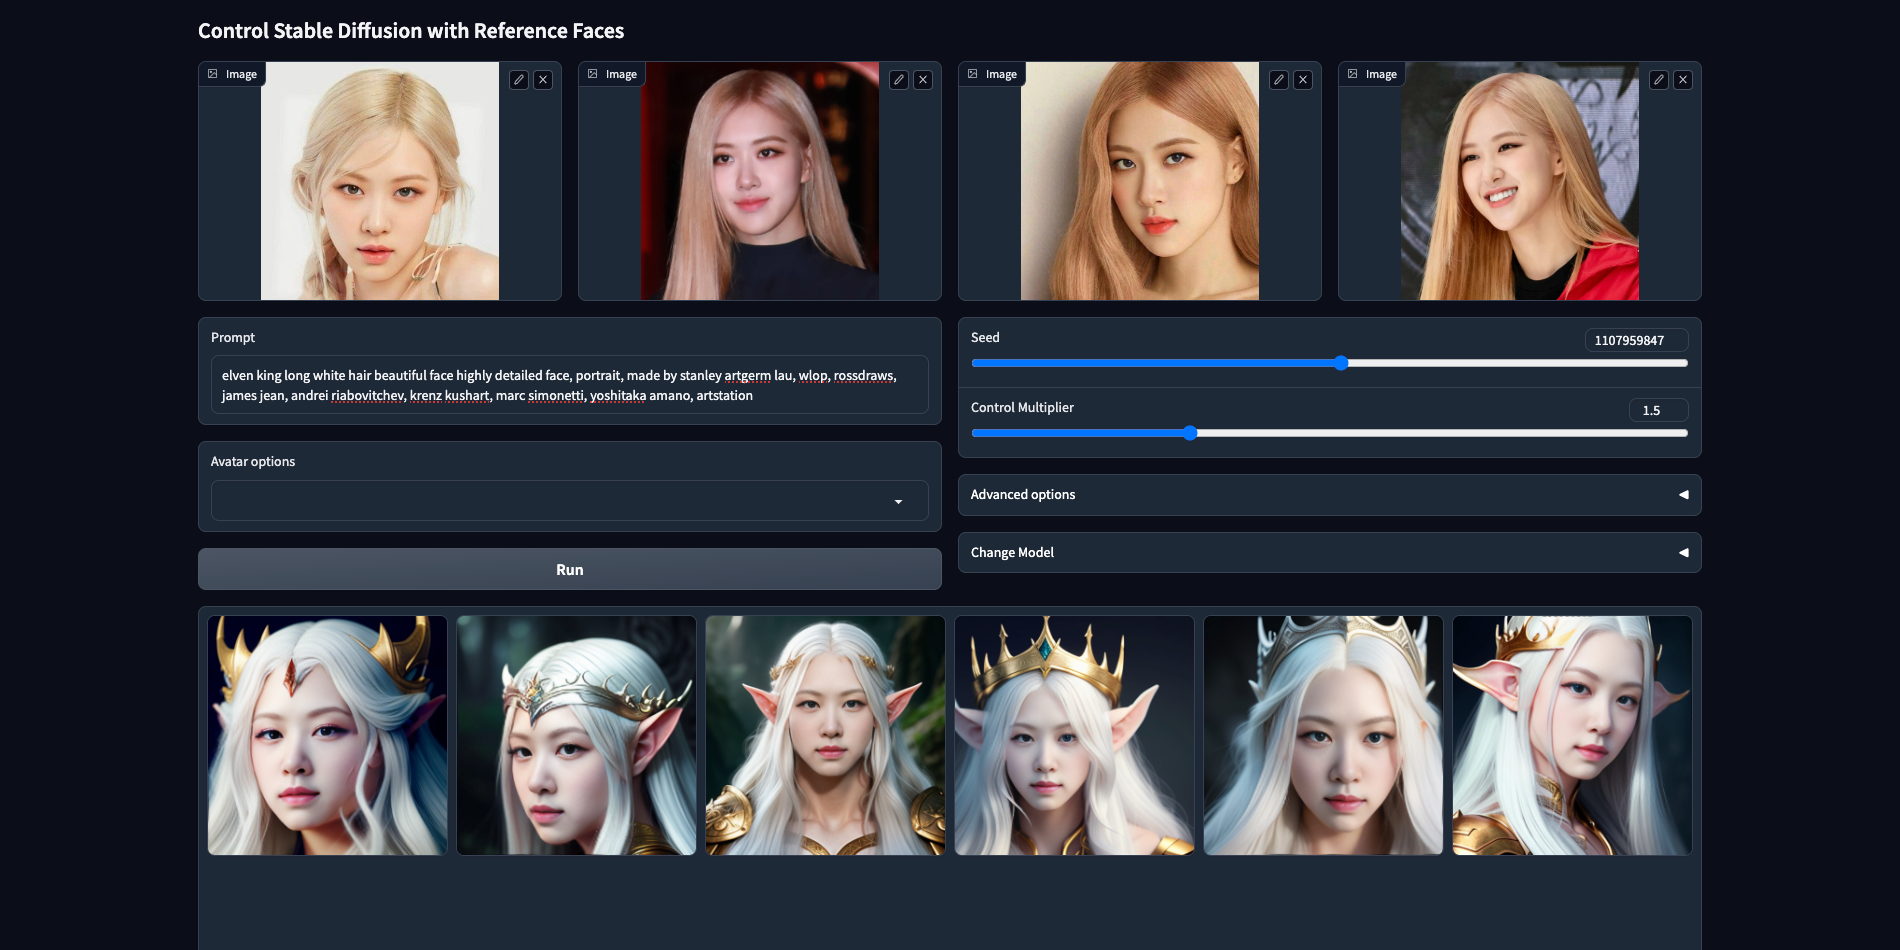Open the first generated elf image with gold horns
Screen dimensions: 1900x950
click(328, 735)
